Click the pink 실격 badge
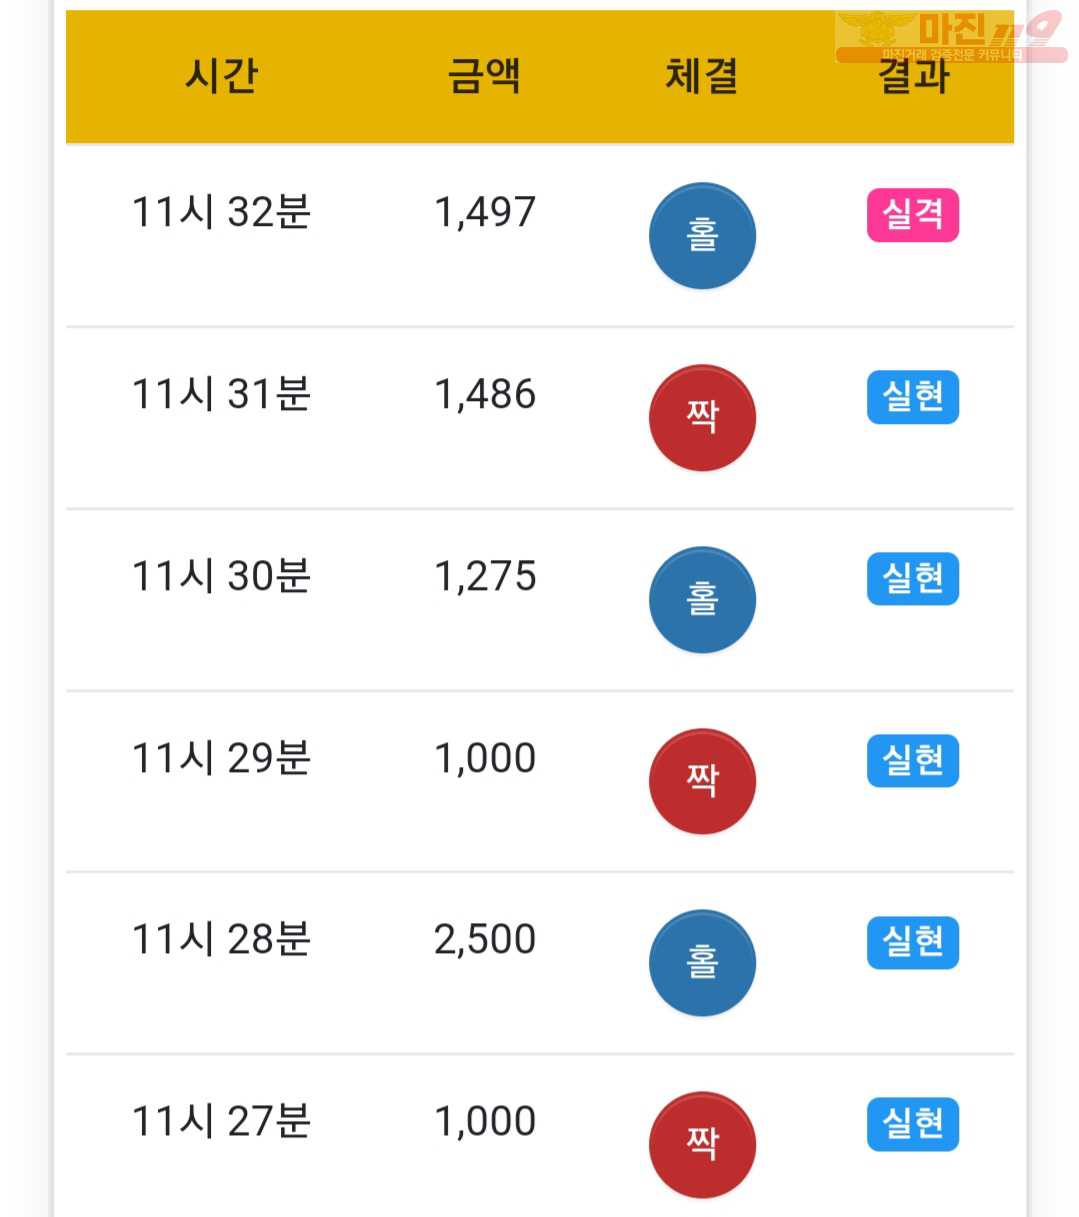 [x=913, y=215]
